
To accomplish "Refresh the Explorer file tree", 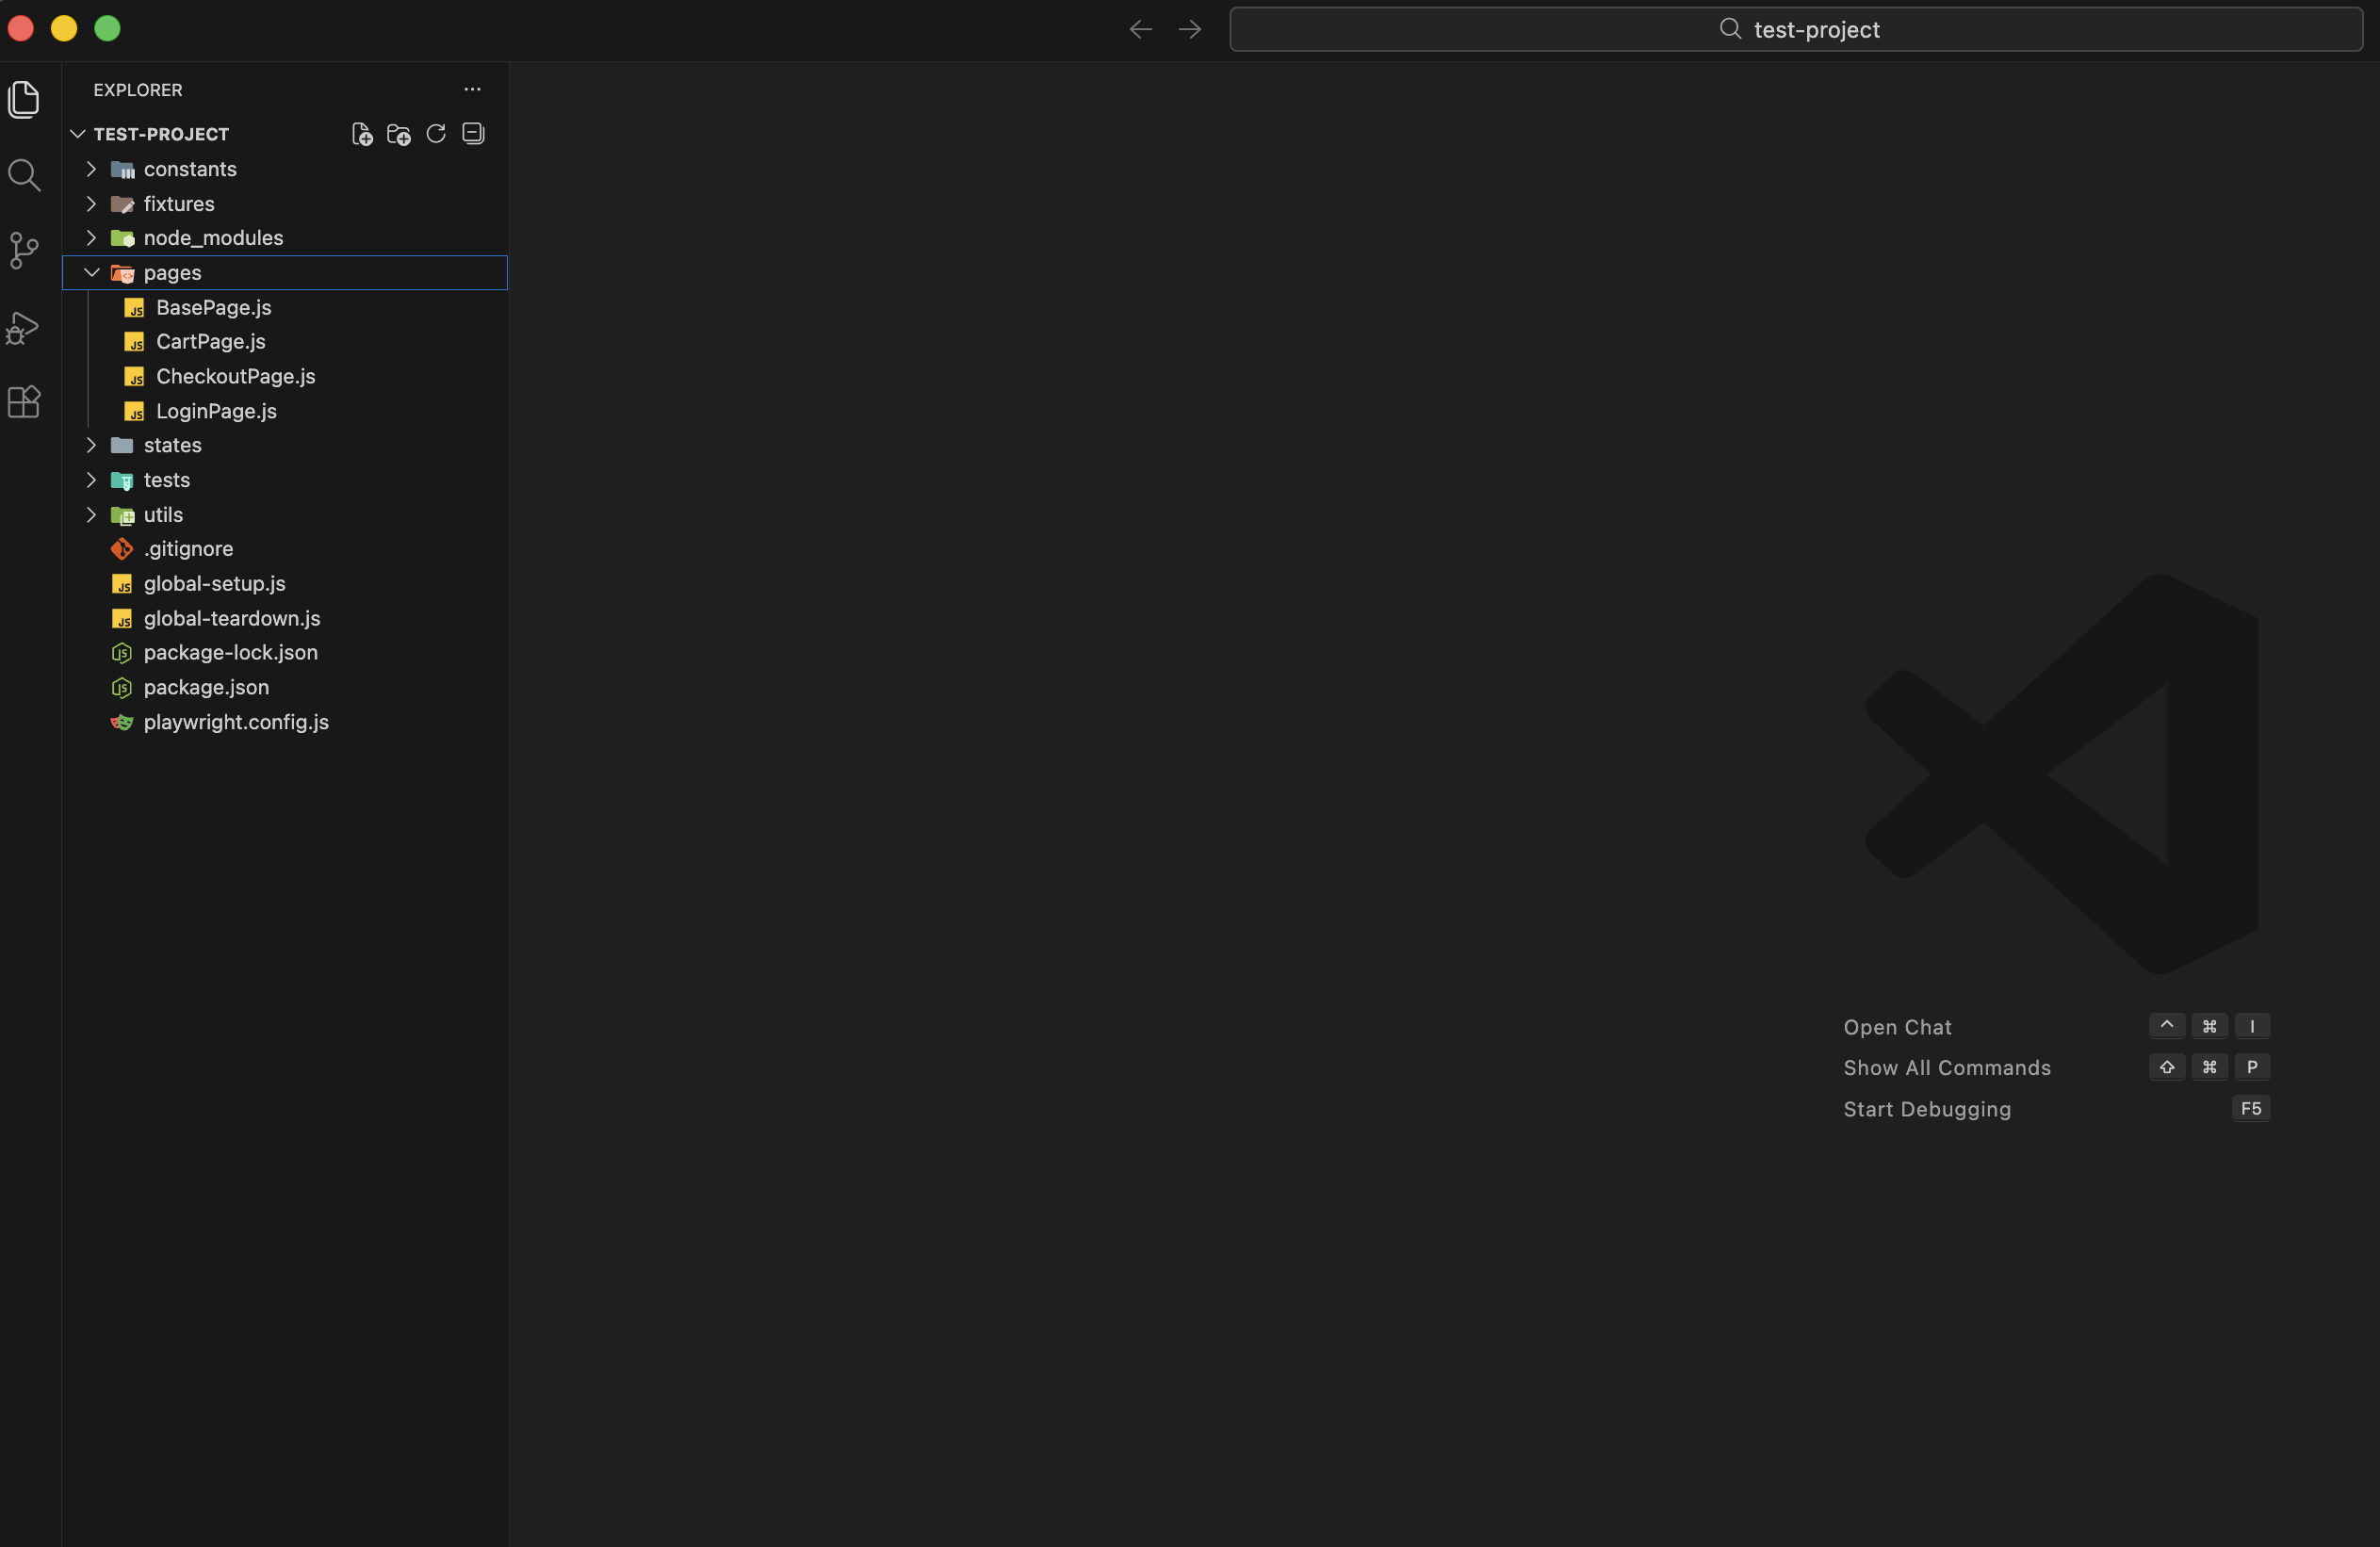I will [435, 133].
